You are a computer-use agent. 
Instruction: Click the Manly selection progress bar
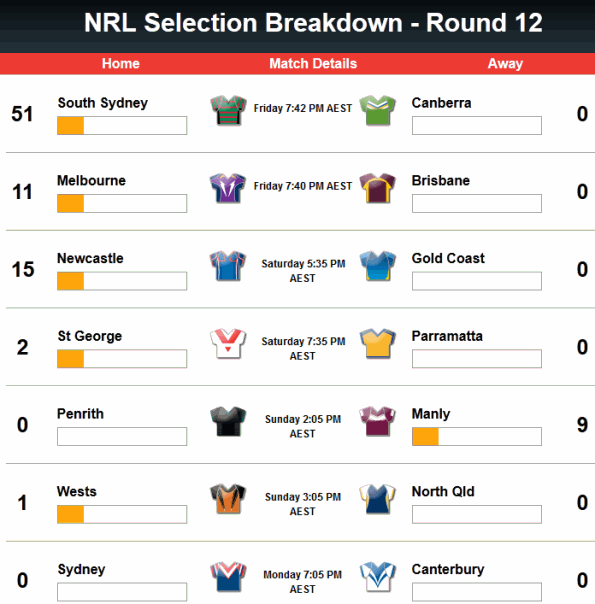click(477, 436)
